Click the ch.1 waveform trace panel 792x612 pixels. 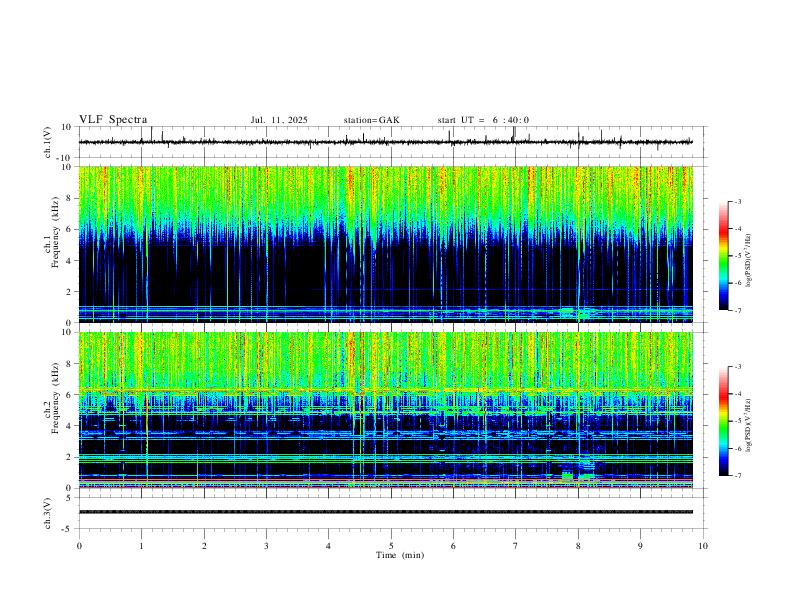coord(391,142)
